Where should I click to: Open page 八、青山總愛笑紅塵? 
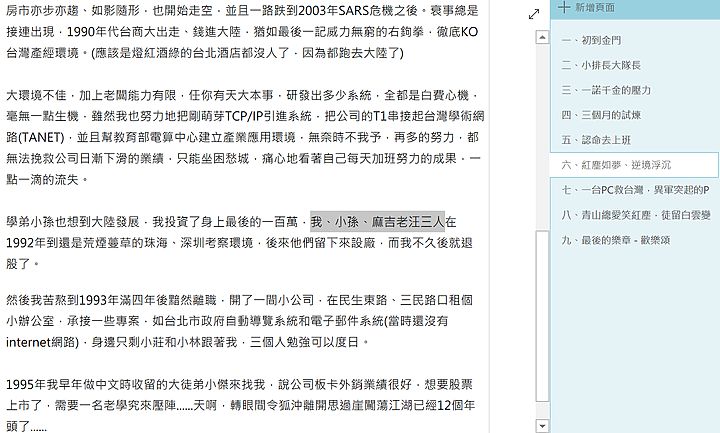636,214
